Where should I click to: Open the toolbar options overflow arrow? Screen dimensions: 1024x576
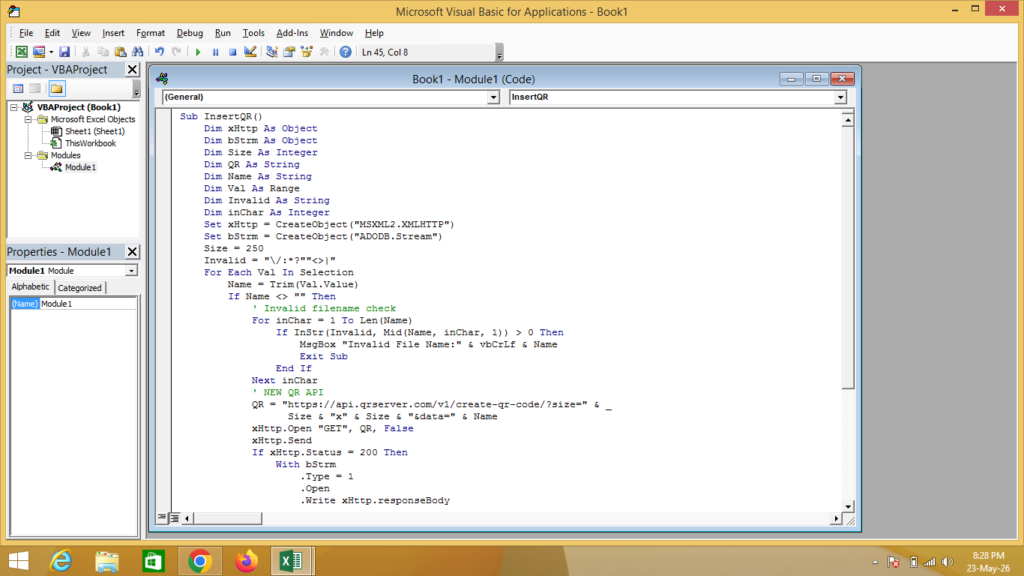pyautogui.click(x=500, y=52)
